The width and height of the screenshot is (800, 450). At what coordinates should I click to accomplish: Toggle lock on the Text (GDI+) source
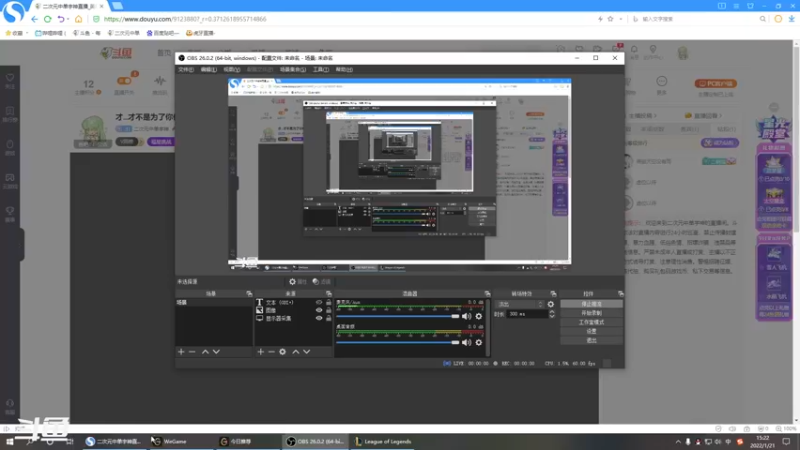(329, 303)
